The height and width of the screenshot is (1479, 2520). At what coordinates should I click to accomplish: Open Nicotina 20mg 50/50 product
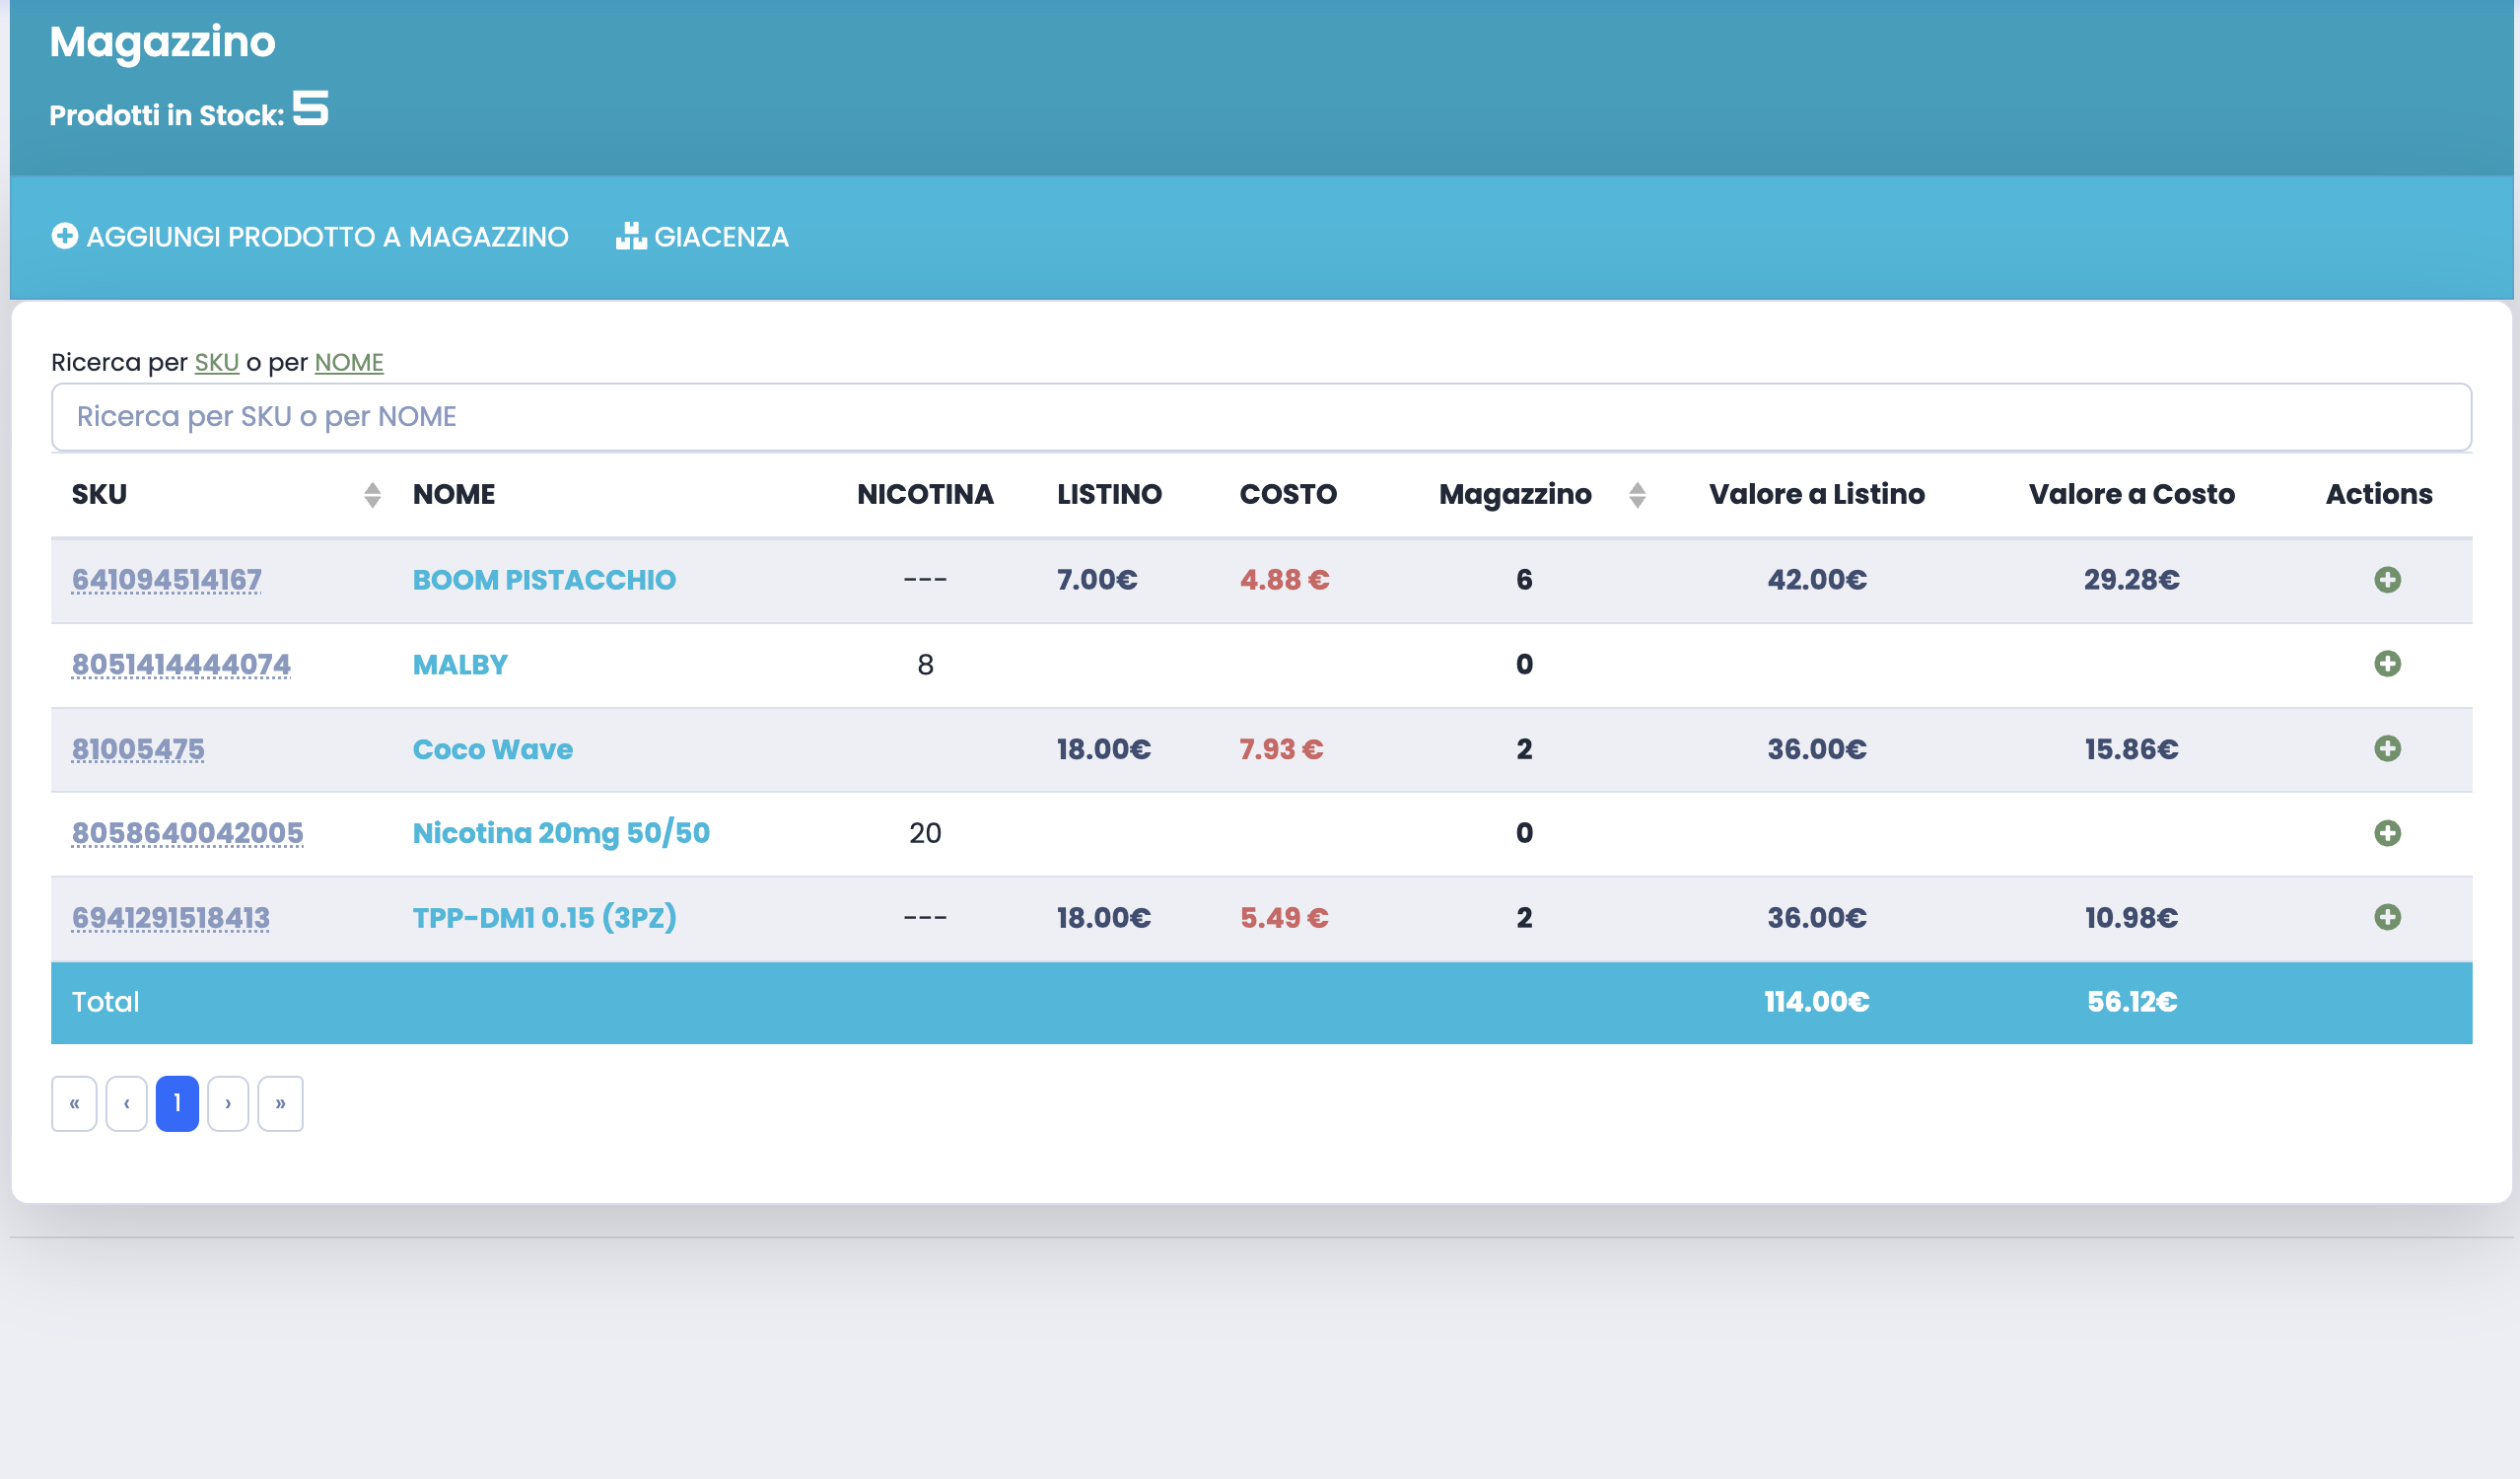tap(561, 833)
